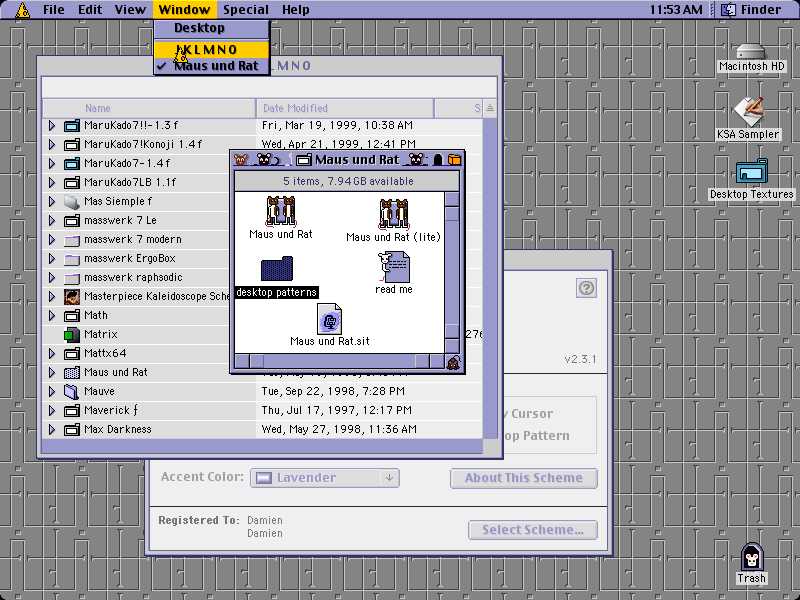The image size is (800, 600).
Task: Open the Accent Color Lavender dropdown
Action: [325, 478]
